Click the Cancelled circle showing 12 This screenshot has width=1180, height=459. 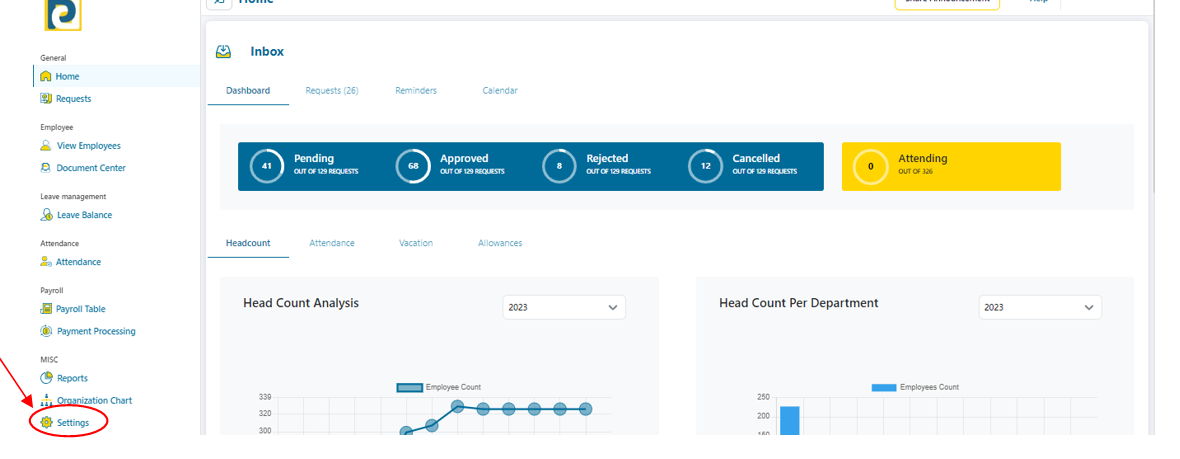point(706,166)
